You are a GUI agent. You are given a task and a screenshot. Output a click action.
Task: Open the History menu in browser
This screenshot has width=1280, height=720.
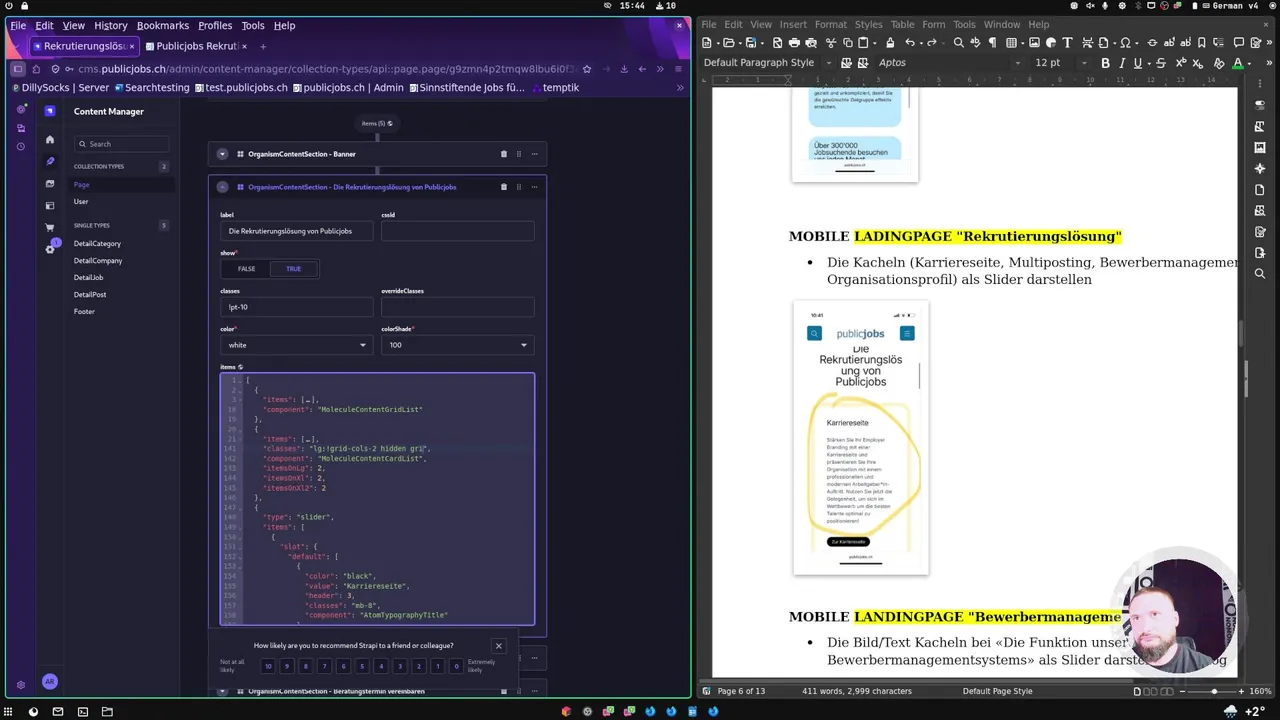click(110, 26)
